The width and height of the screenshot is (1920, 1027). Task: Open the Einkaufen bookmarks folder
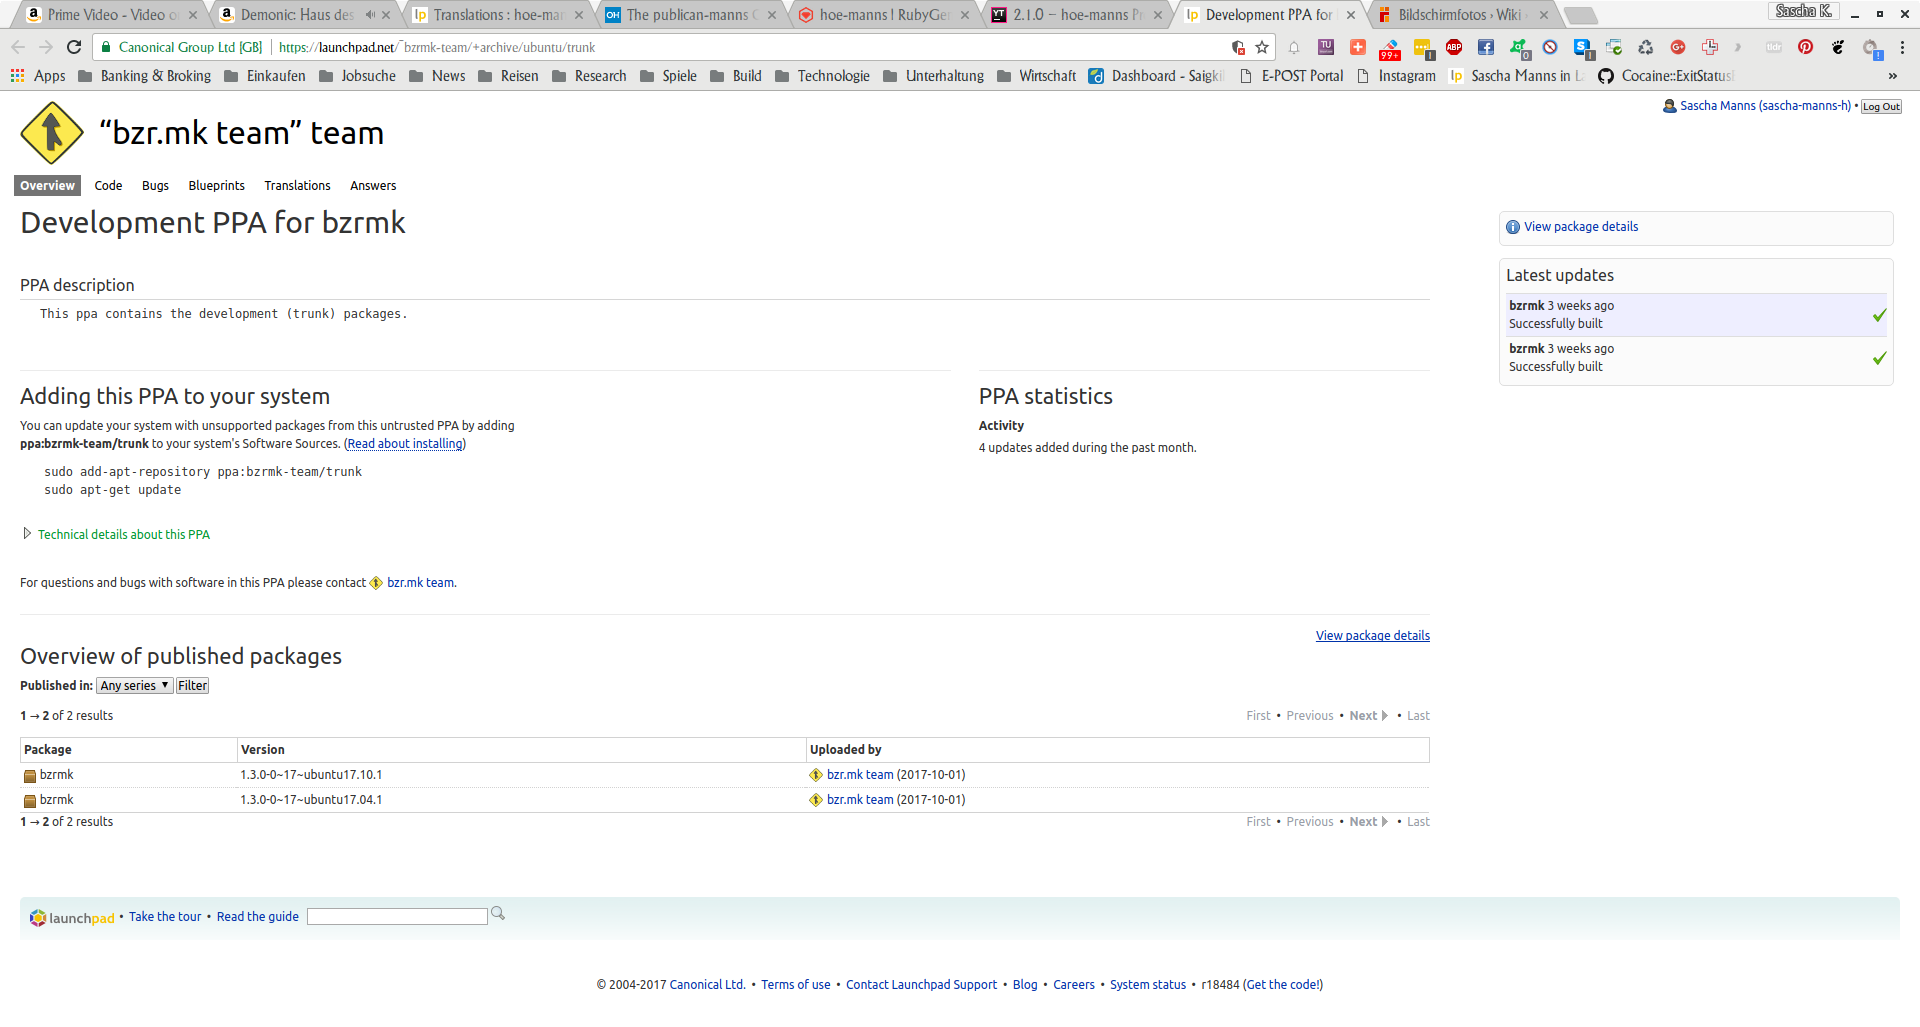point(265,76)
